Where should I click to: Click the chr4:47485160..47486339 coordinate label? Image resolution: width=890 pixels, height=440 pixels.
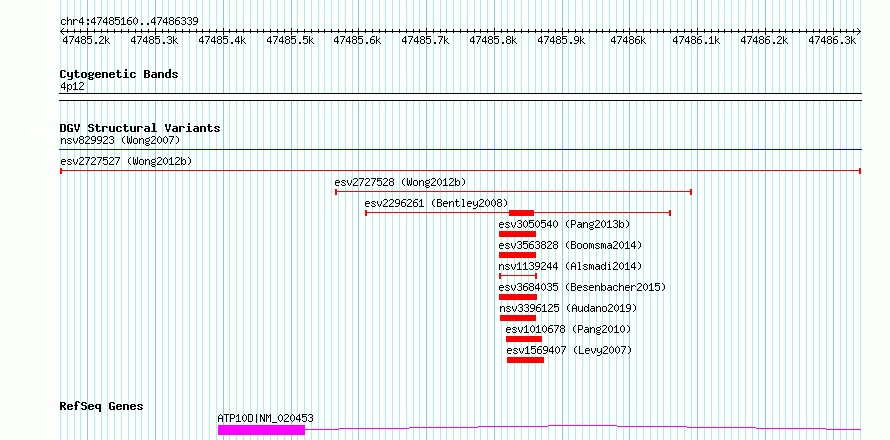pos(129,21)
